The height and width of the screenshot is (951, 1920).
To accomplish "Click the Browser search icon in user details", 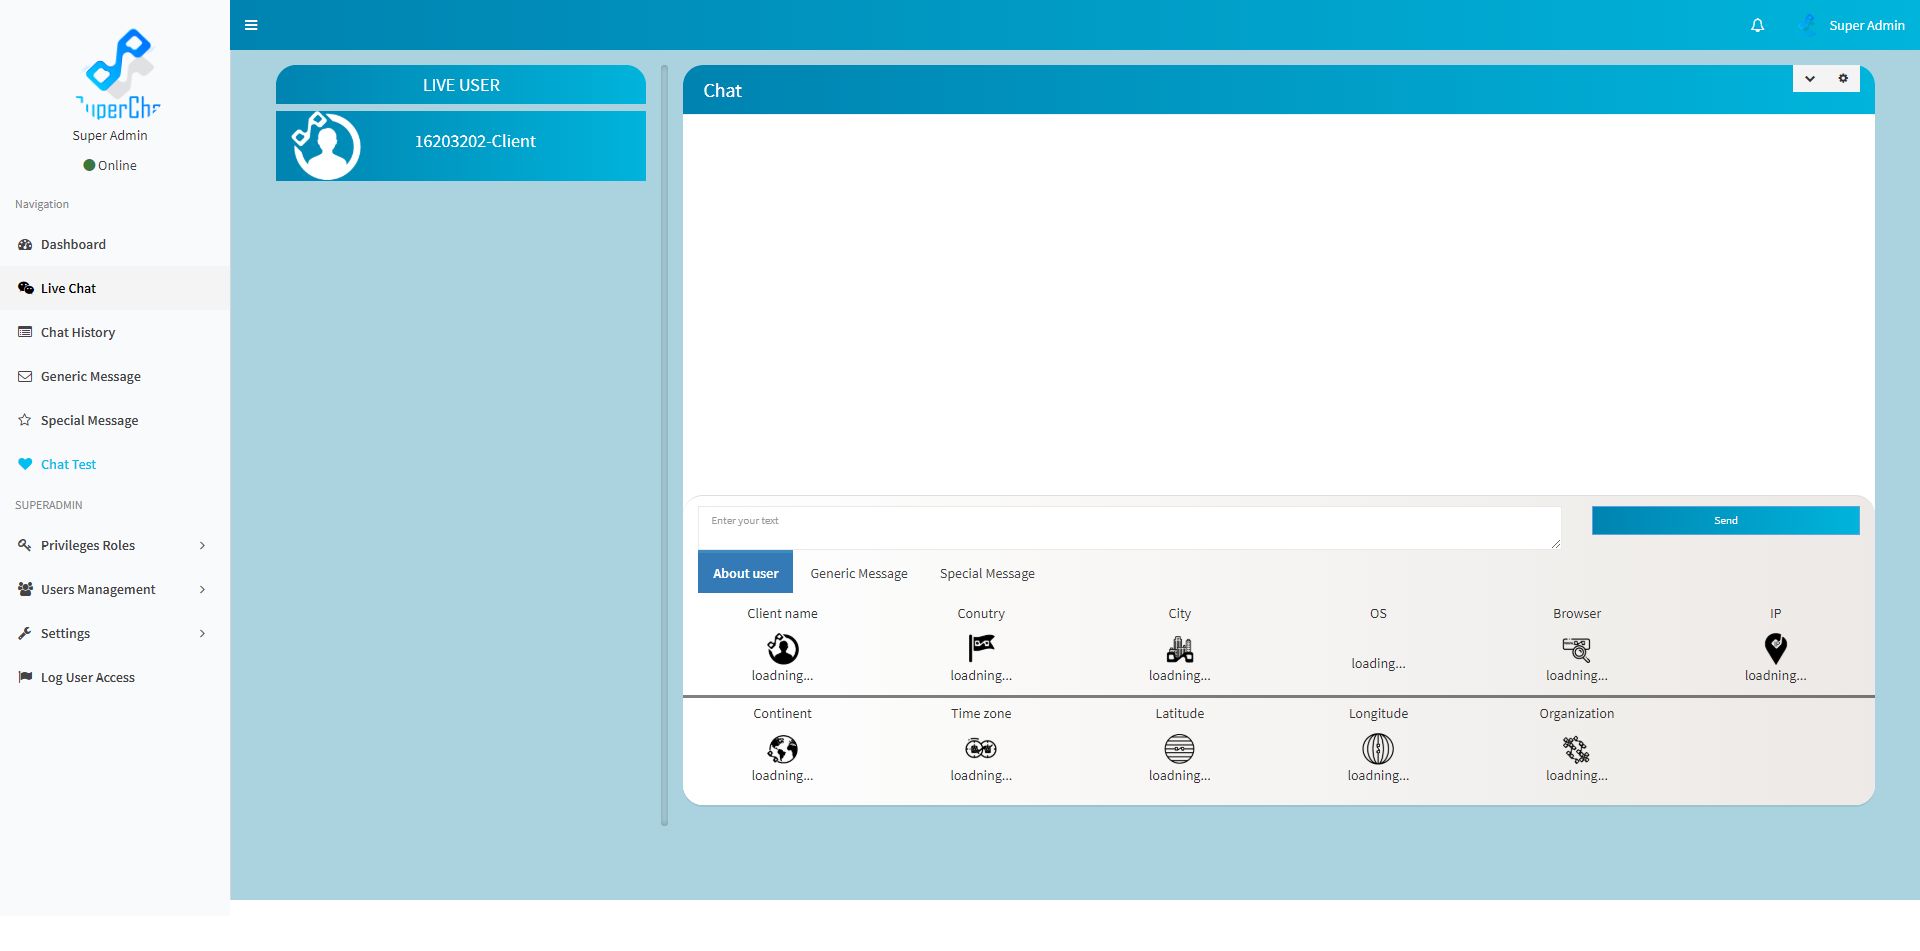I will tap(1577, 649).
